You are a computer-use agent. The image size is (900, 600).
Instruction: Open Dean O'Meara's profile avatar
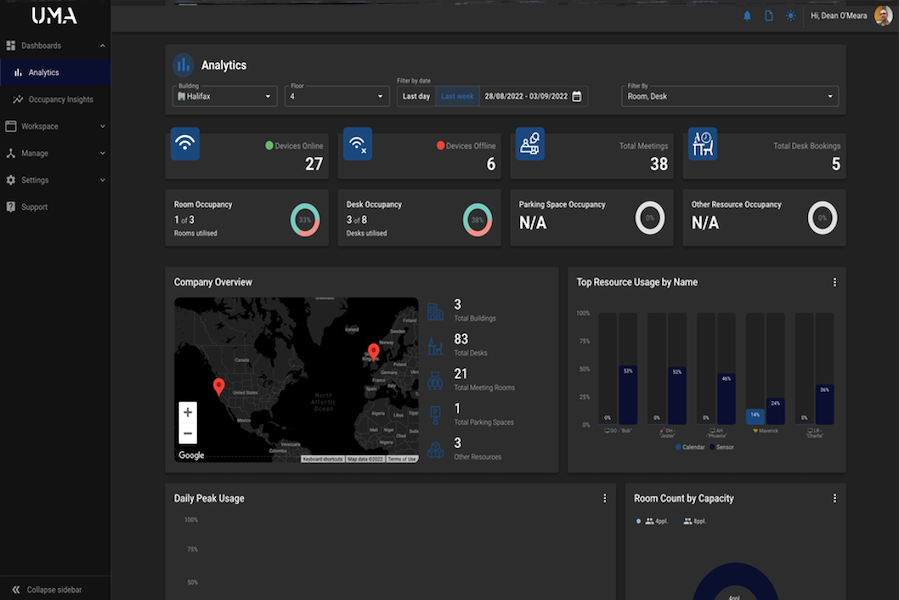(883, 16)
